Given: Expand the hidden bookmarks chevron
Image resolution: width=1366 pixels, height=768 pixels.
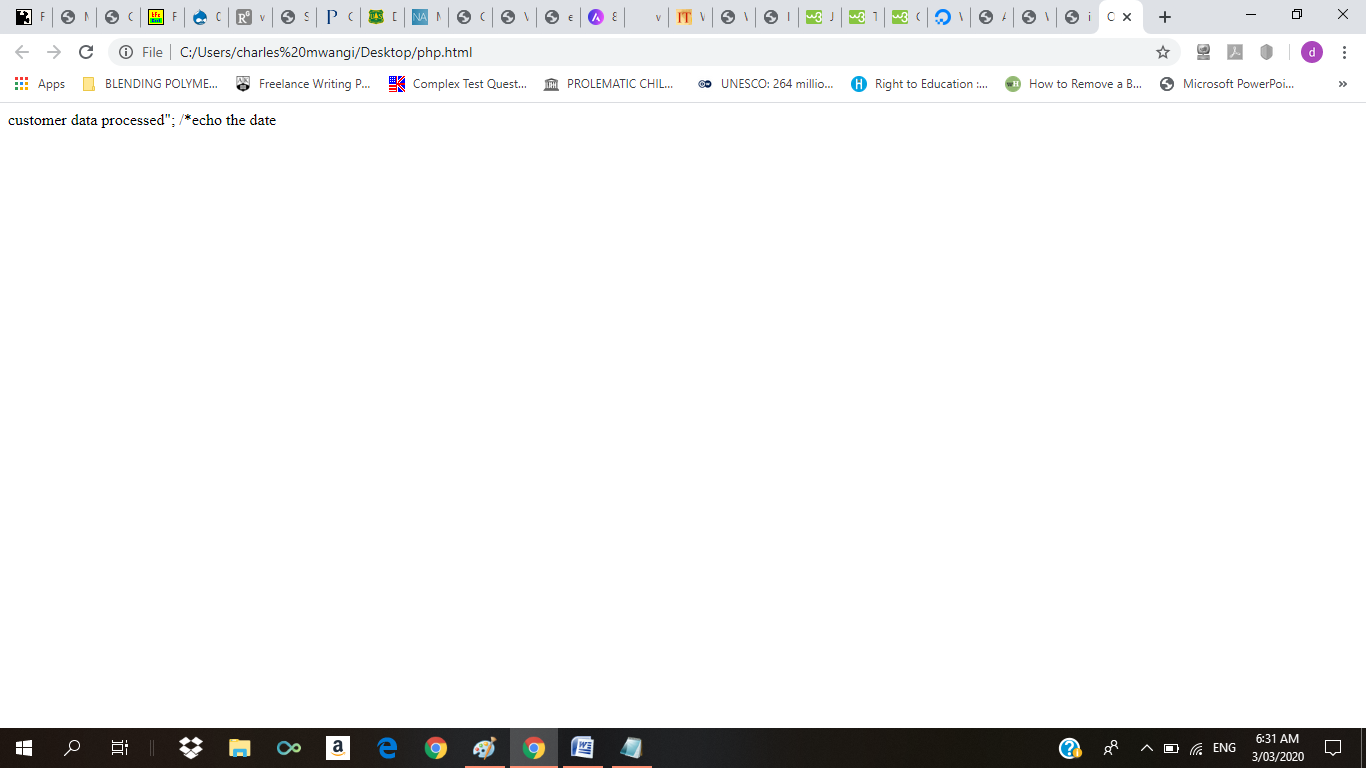Looking at the screenshot, I should point(1342,84).
